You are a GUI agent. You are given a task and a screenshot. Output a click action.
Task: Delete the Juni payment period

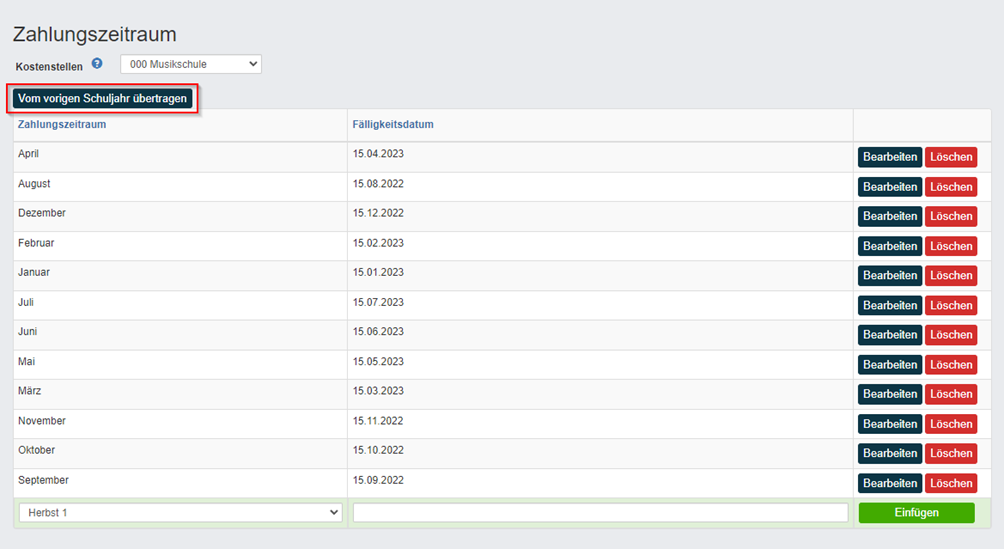[x=951, y=335]
